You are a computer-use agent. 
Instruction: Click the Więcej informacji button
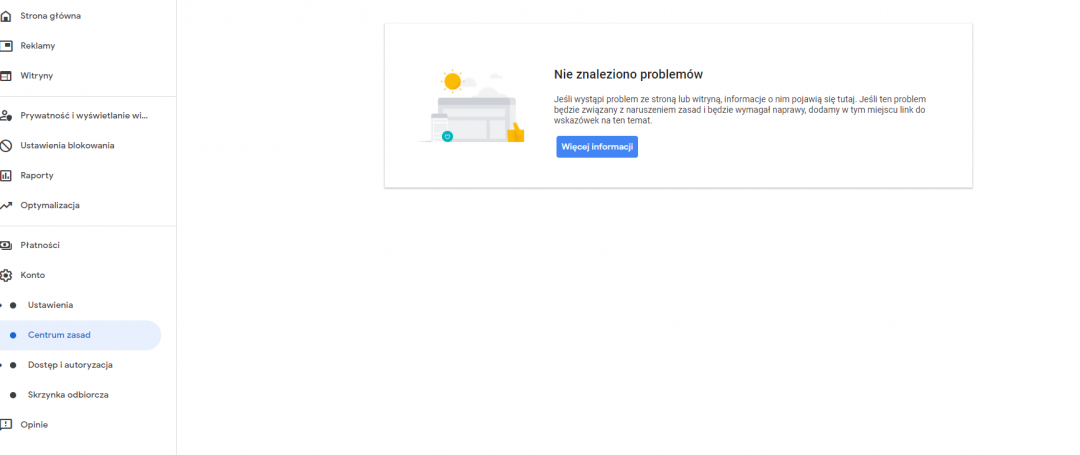pyautogui.click(x=597, y=147)
